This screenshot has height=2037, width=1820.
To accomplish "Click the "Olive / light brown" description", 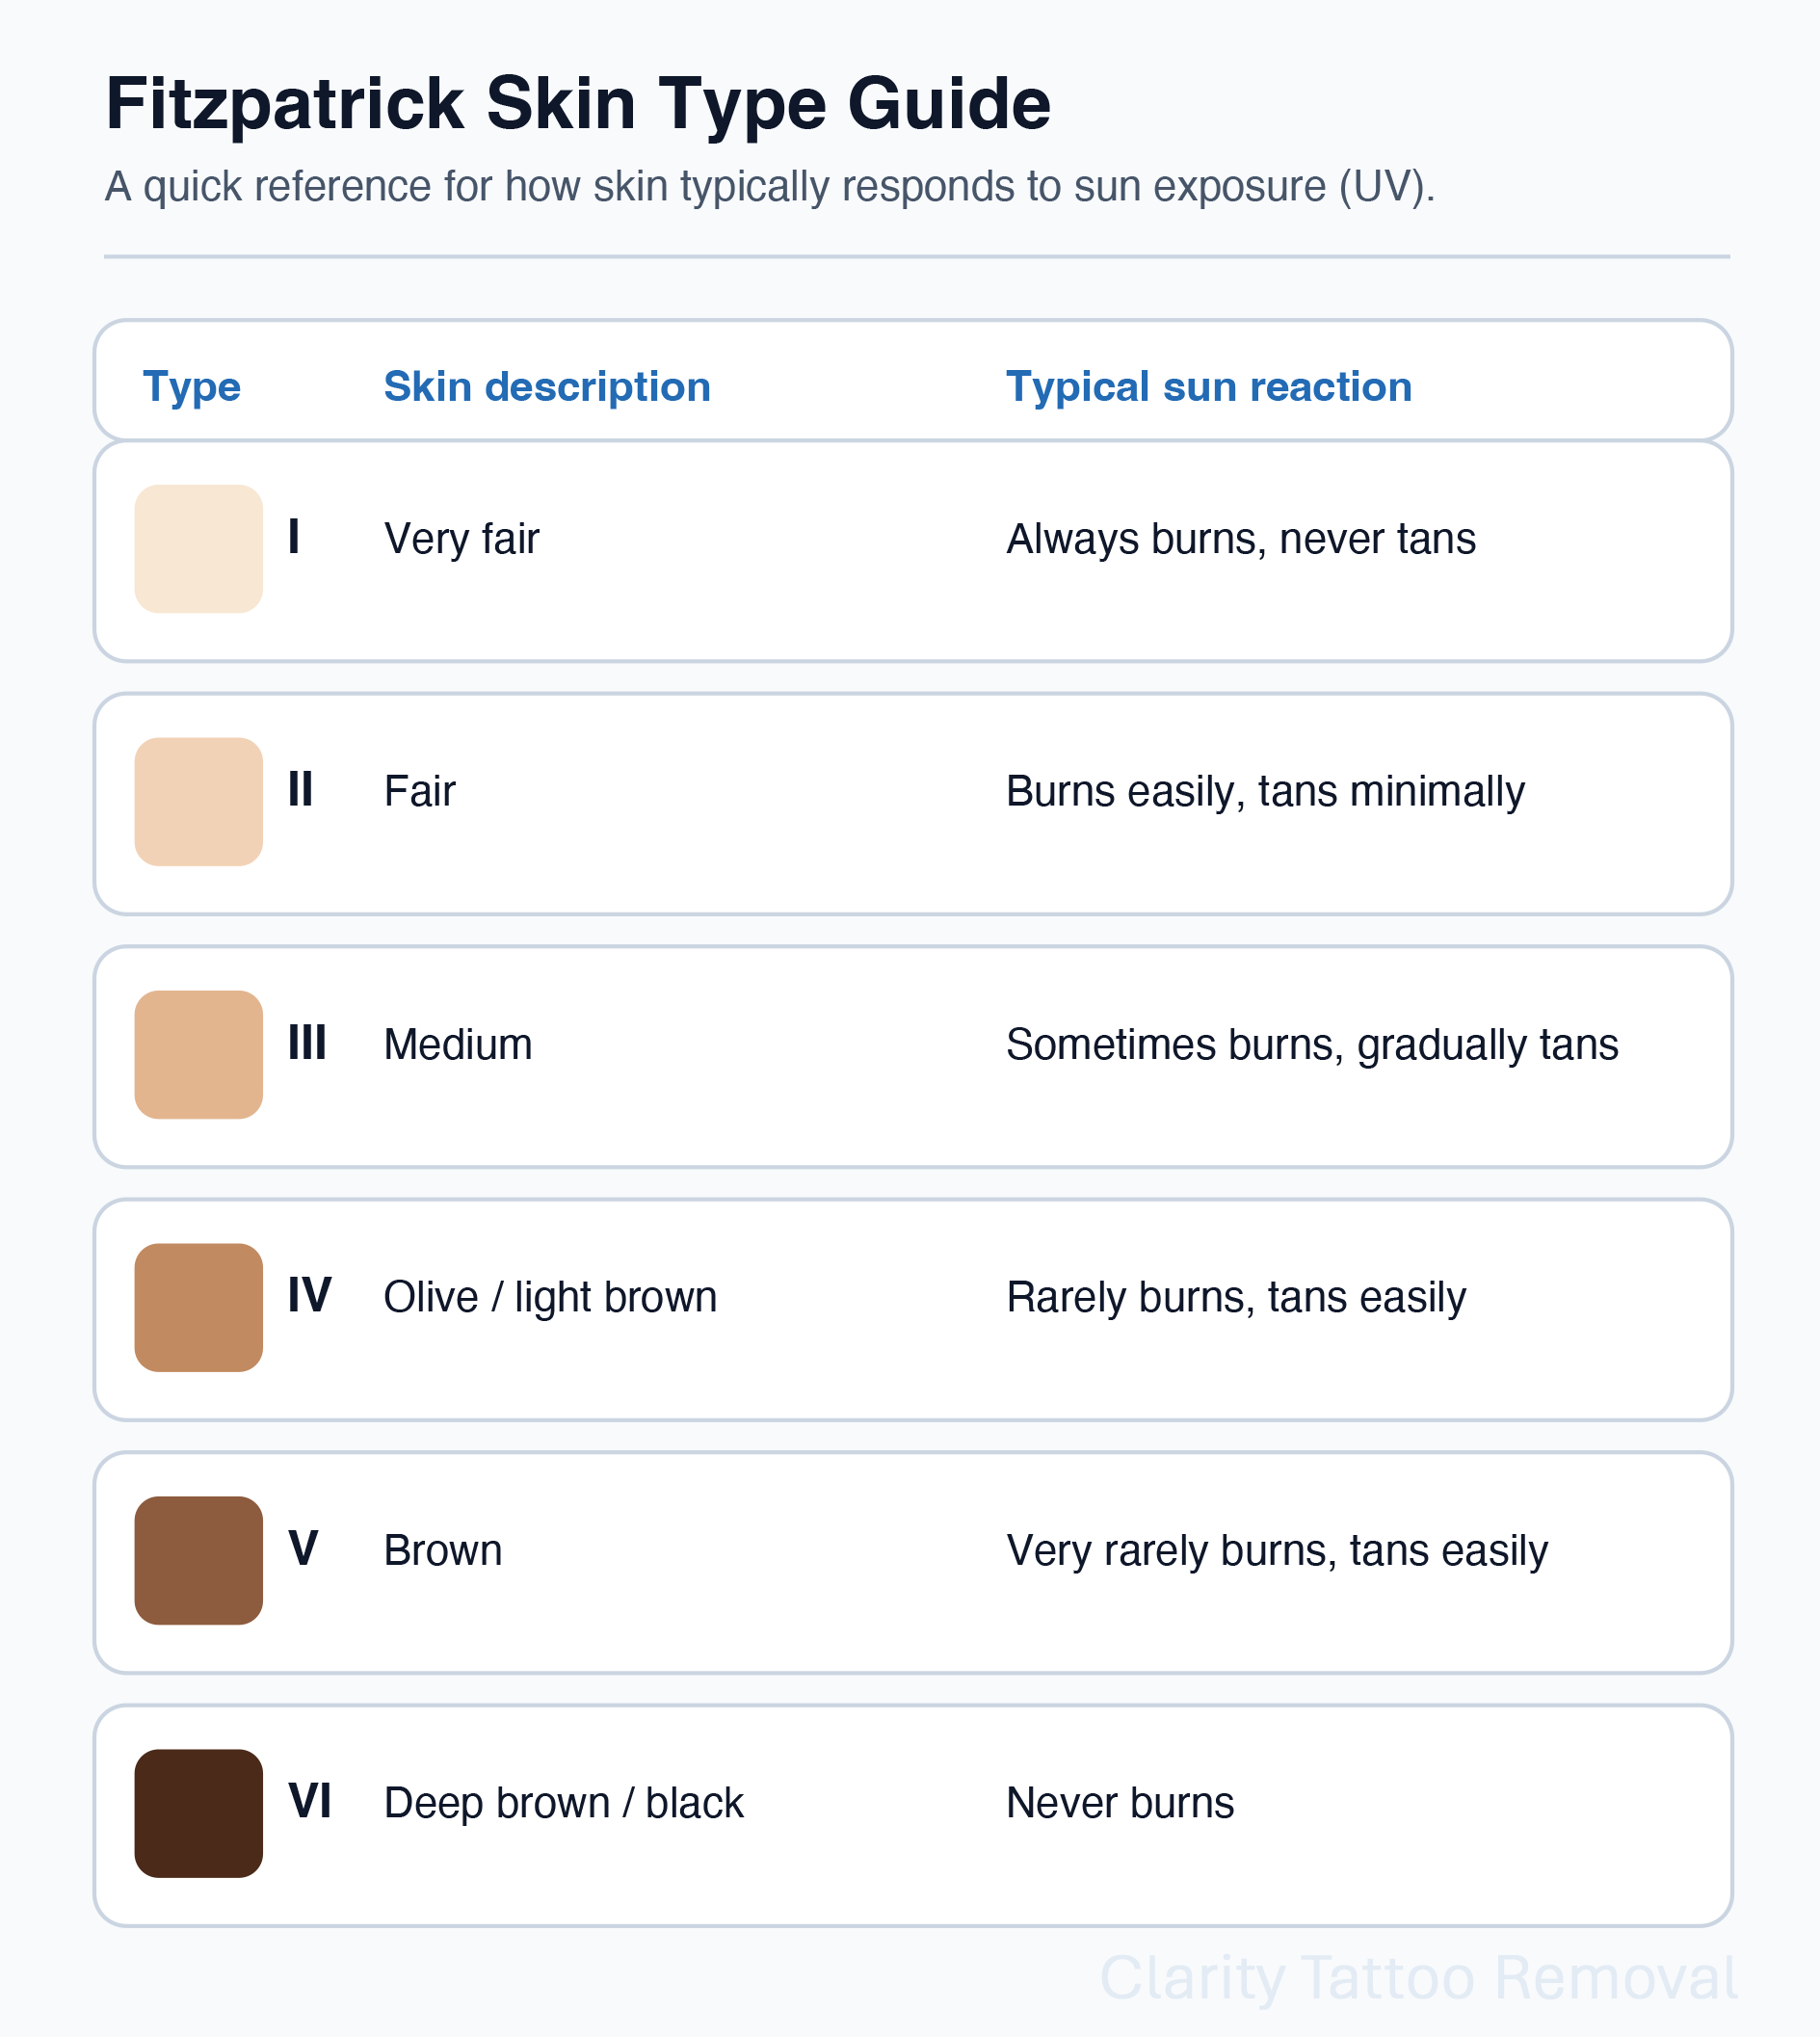I will (551, 1298).
